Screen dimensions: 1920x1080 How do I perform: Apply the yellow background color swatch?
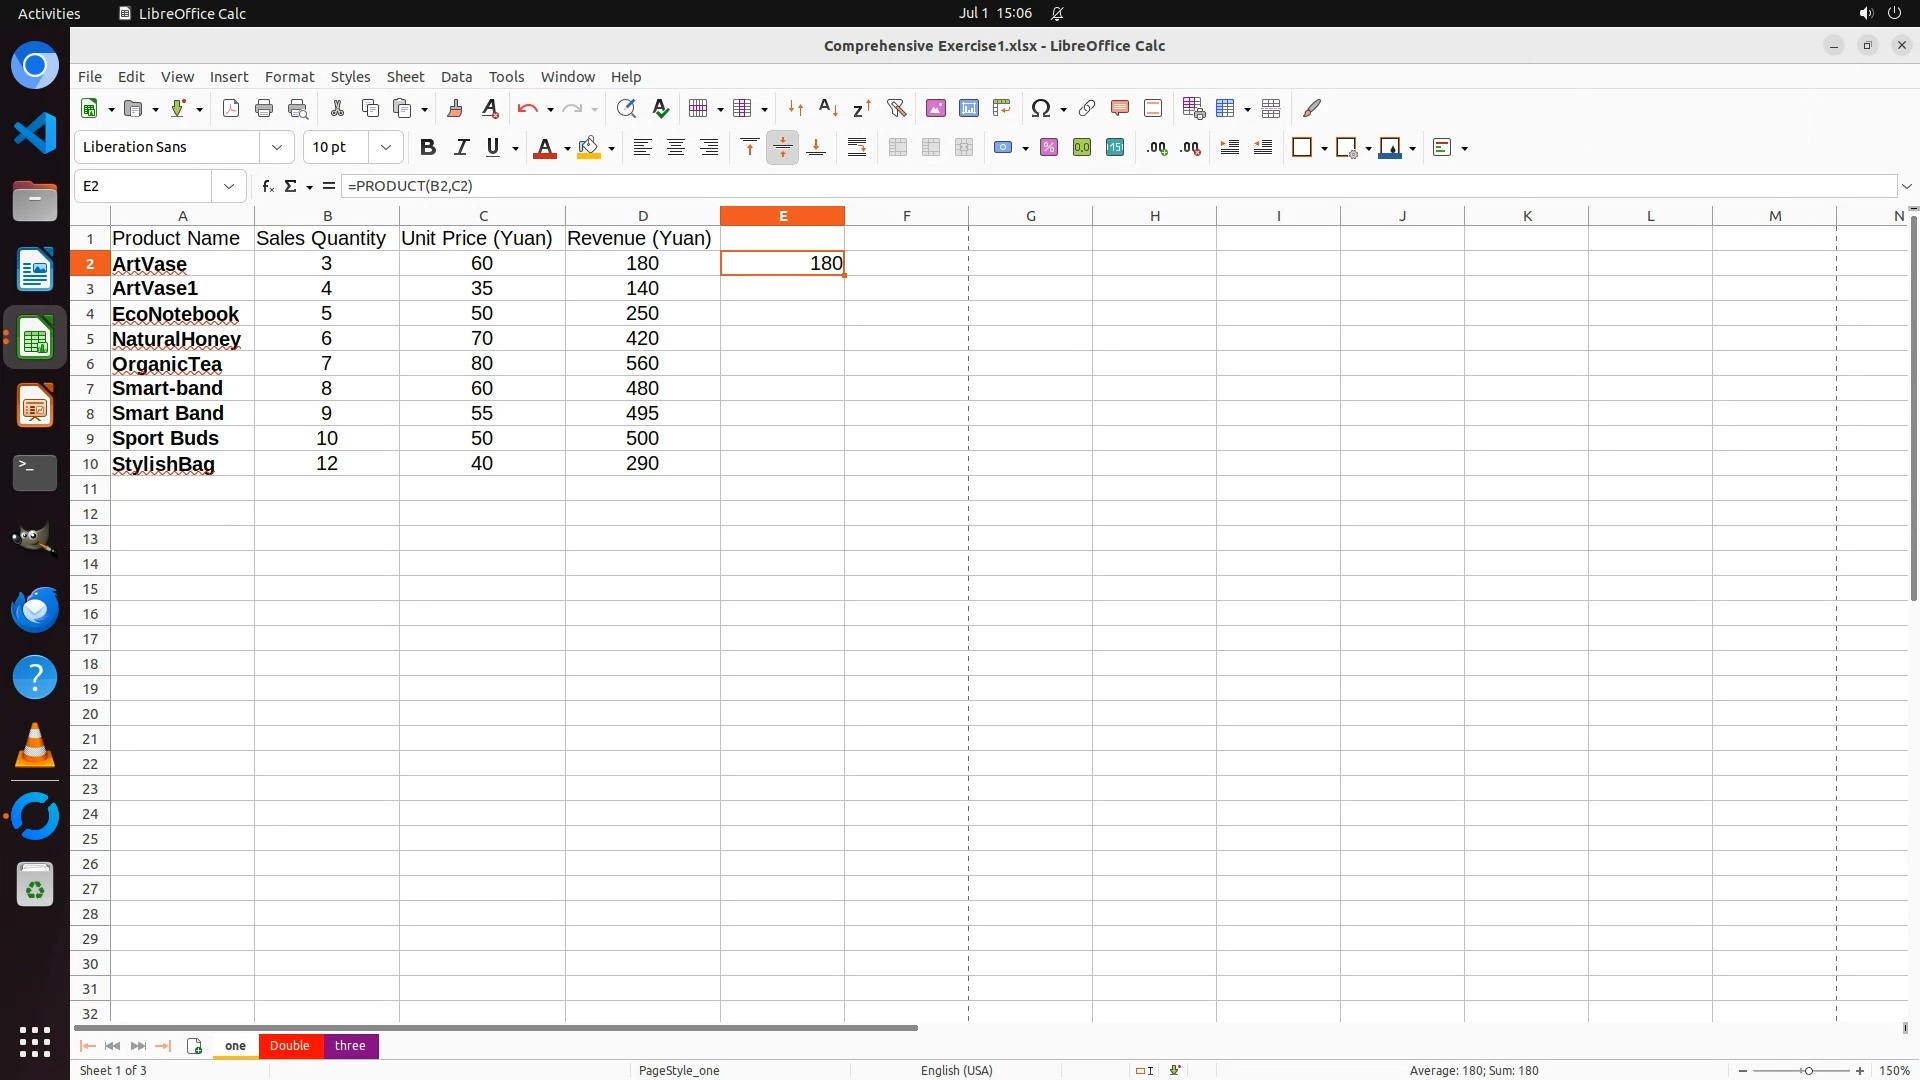[589, 147]
